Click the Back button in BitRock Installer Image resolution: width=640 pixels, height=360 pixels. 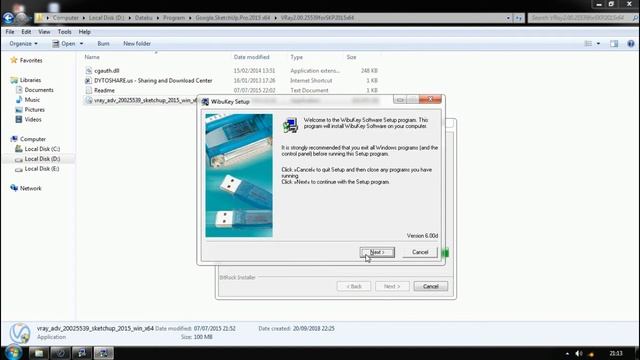pos(354,287)
